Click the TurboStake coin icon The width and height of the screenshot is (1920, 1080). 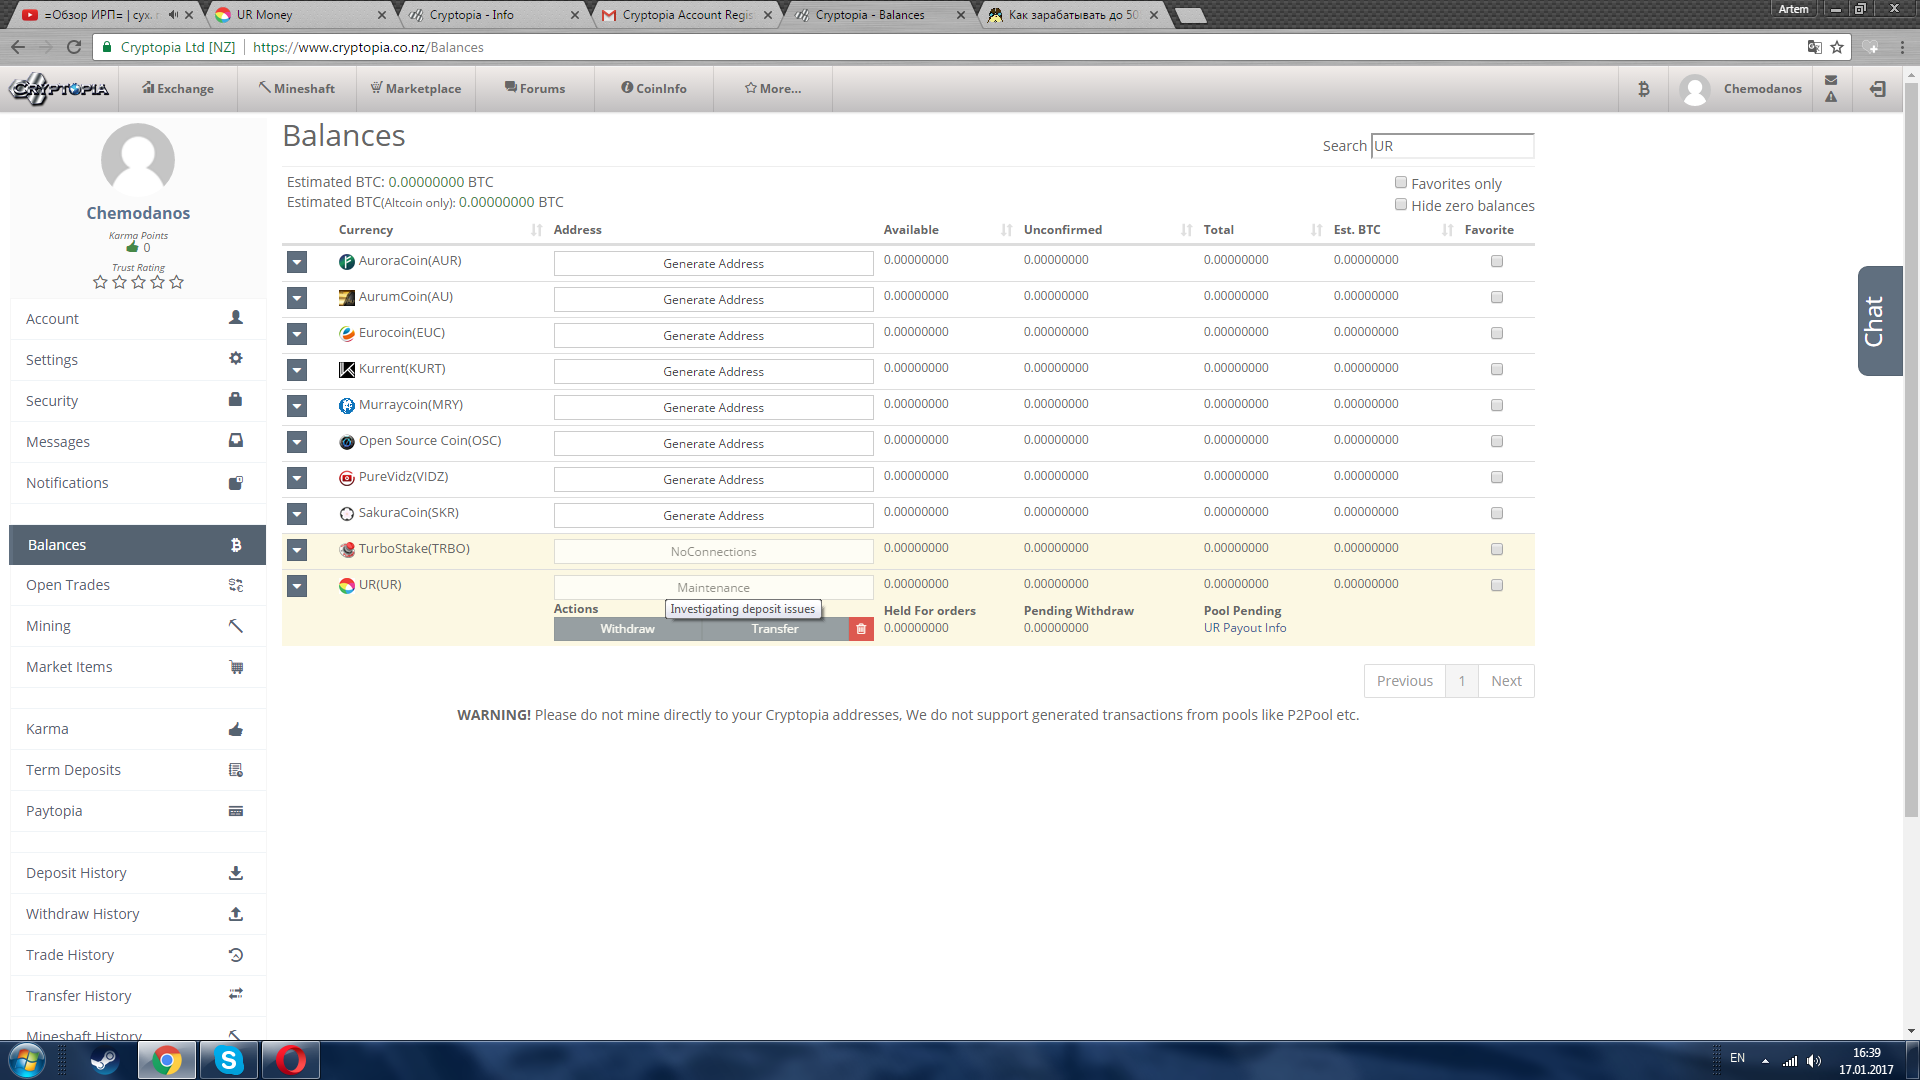click(347, 550)
